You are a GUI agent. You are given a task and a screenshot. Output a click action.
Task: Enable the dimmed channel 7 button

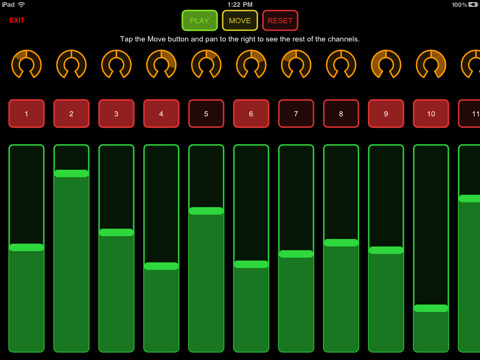coord(296,114)
